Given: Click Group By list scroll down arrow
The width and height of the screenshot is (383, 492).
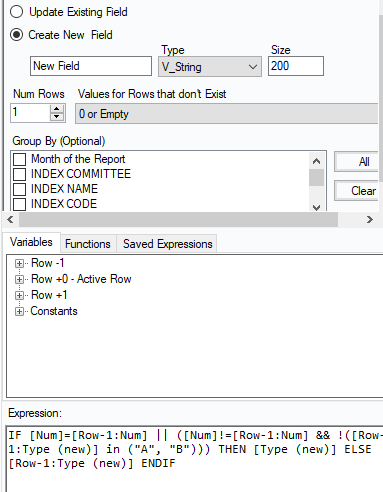Looking at the screenshot, I should coord(316,207).
